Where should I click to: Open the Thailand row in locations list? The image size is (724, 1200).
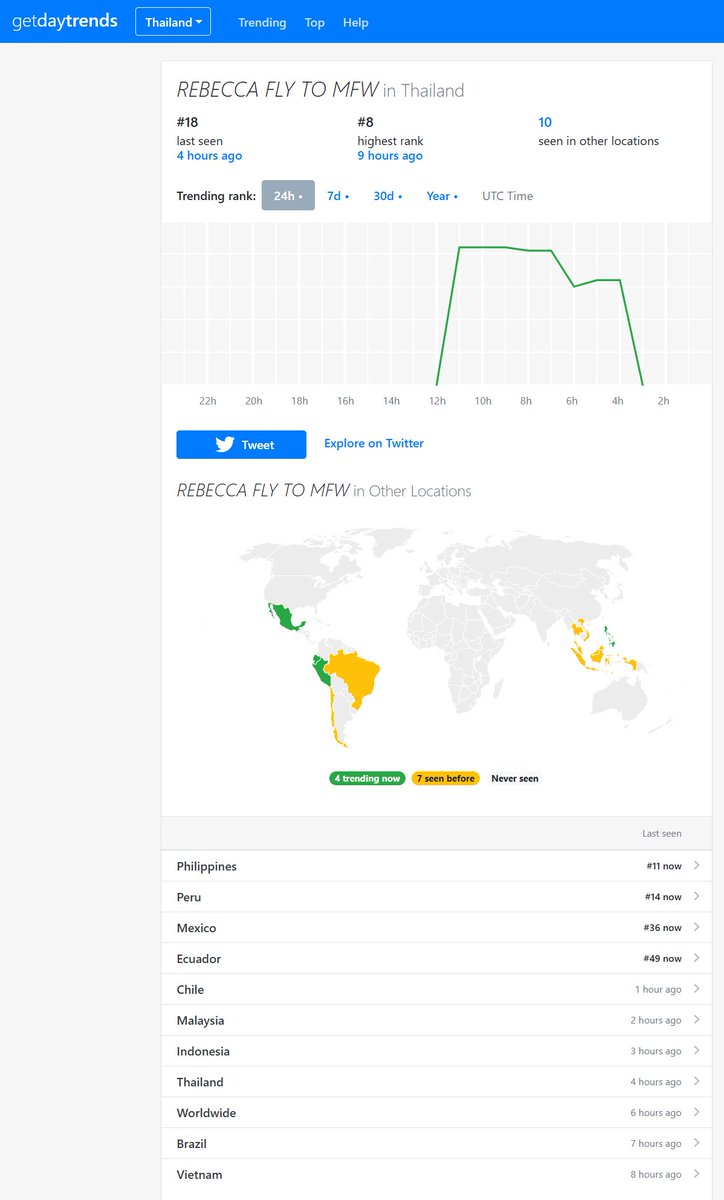pos(436,1082)
